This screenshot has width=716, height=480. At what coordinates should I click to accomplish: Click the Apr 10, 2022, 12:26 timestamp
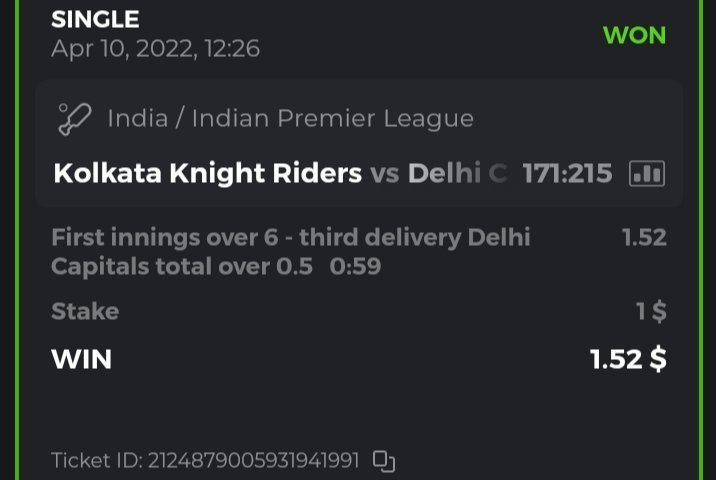tap(155, 48)
